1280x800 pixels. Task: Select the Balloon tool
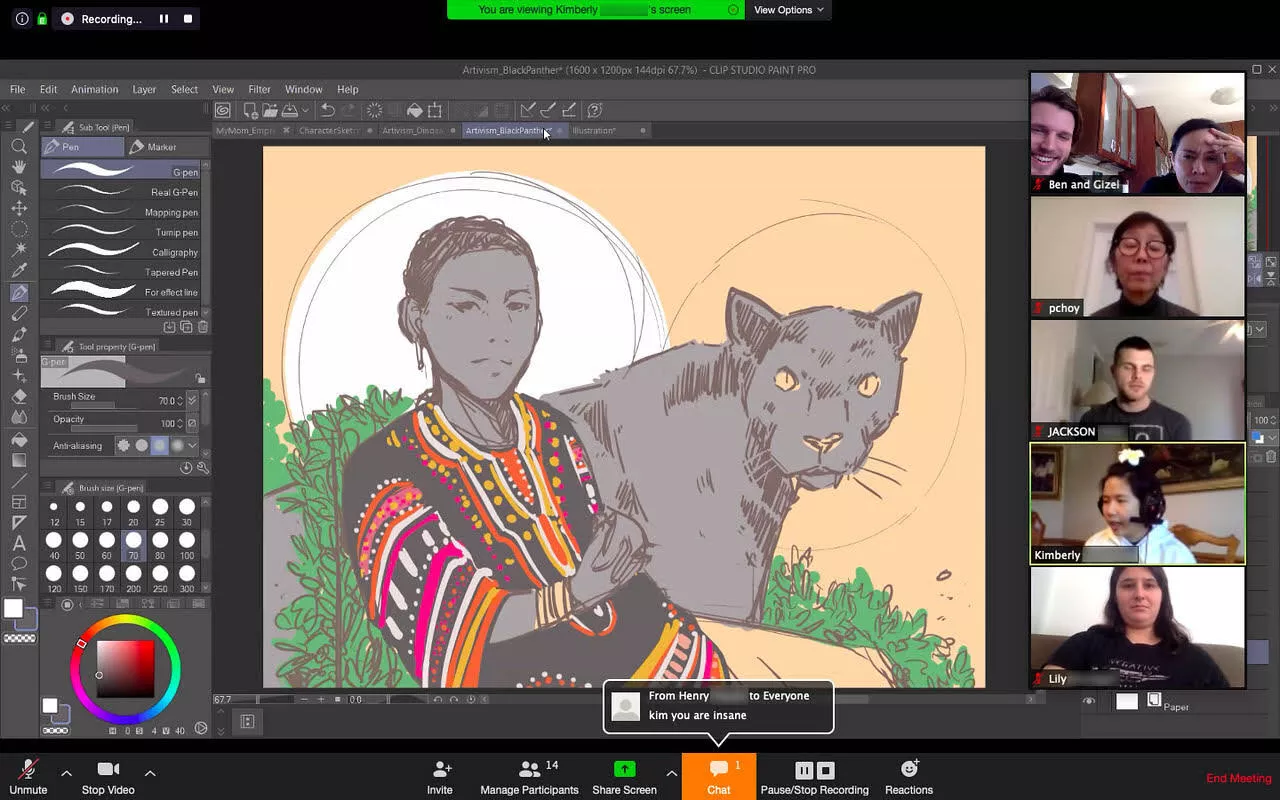[x=19, y=564]
